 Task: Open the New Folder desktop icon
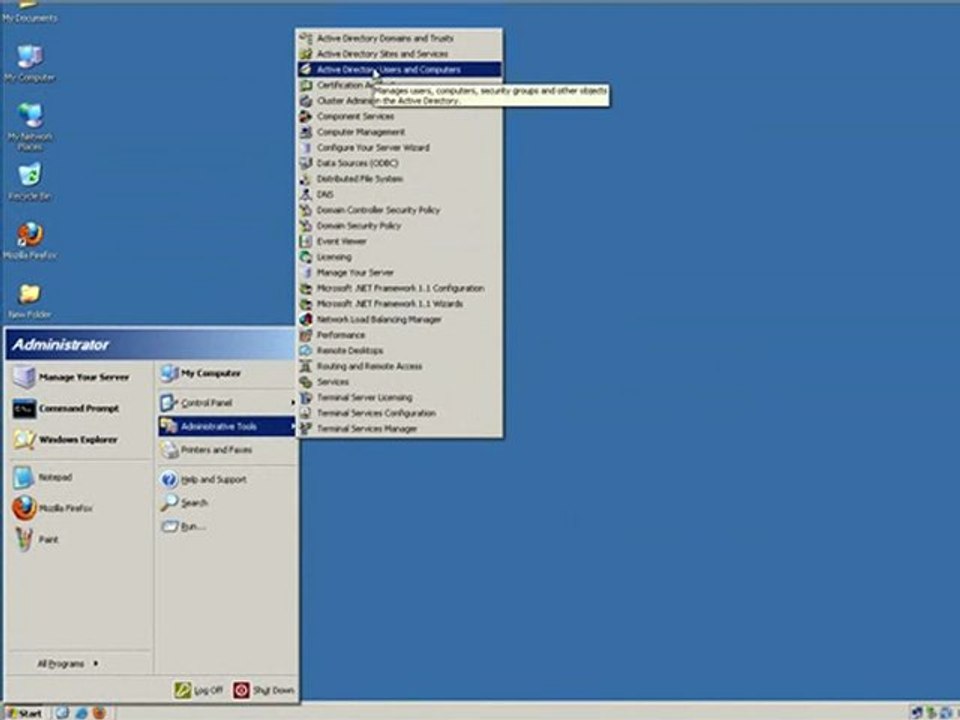[x=29, y=301]
